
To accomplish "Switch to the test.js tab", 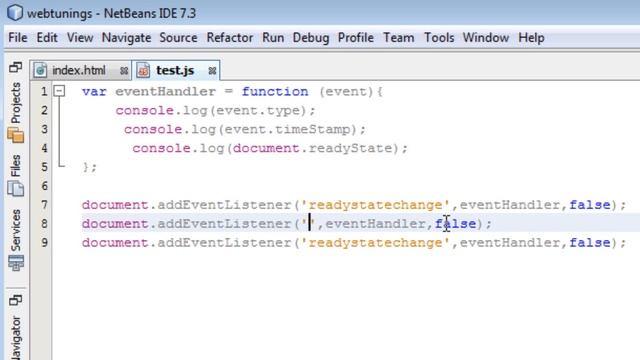I will click(175, 71).
